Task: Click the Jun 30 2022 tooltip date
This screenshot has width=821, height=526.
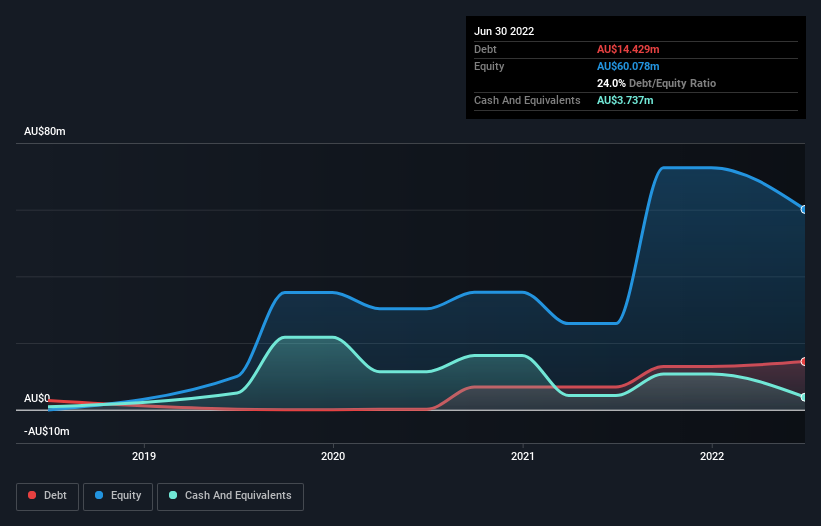Action: [x=504, y=31]
